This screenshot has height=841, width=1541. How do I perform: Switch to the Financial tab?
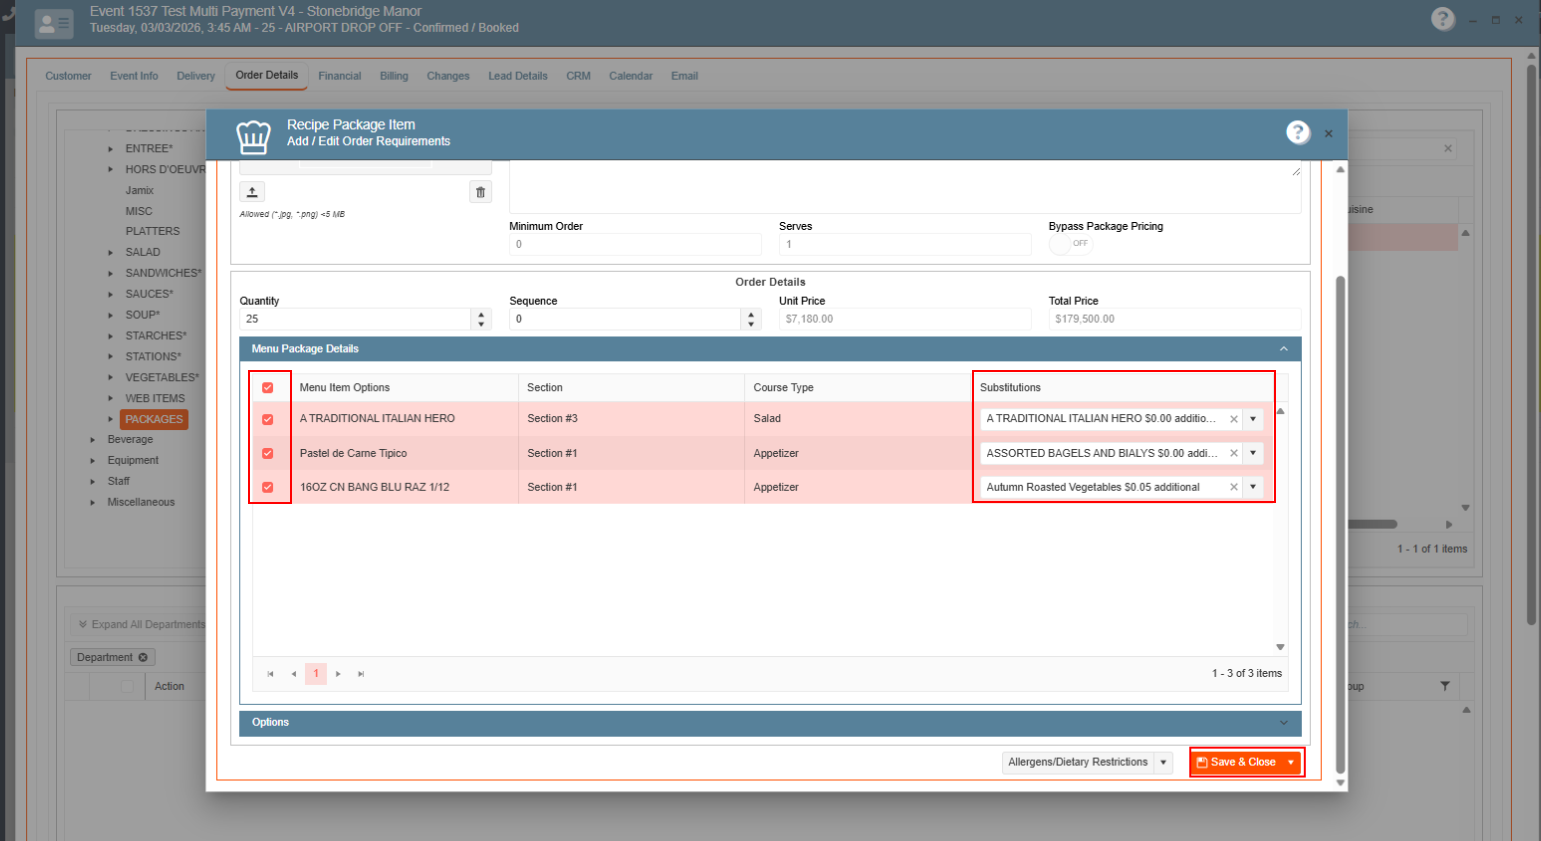coord(339,76)
